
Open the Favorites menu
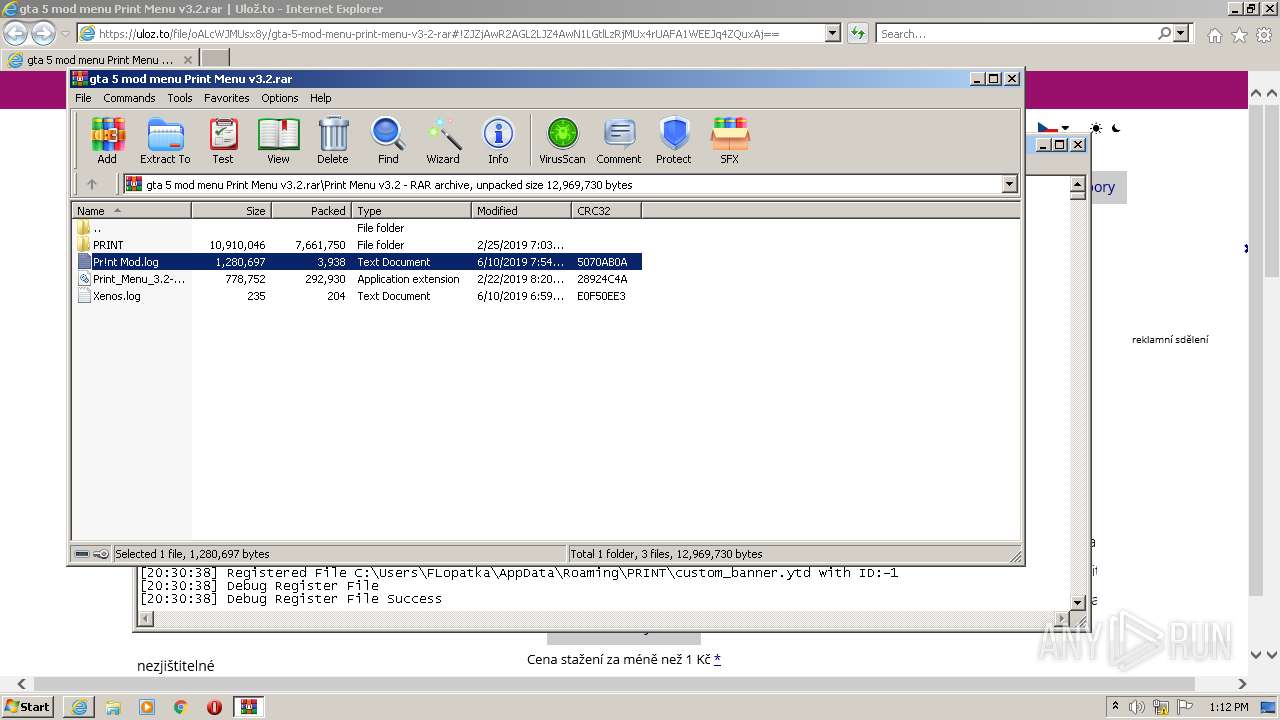(227, 98)
